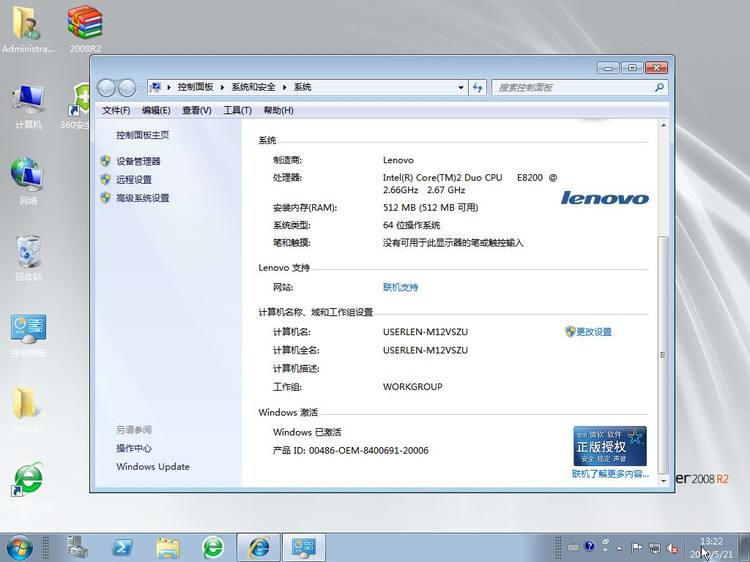Click the 正版授权 genuine software badge
The image size is (750, 562).
pyautogui.click(x=610, y=446)
